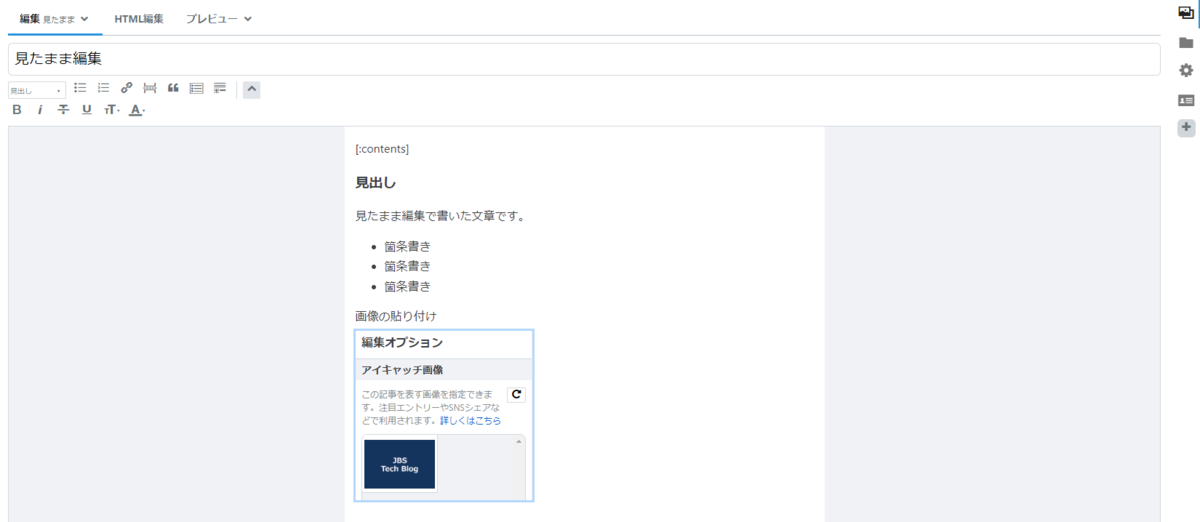Add a footnote using toolbar icon

[220, 89]
